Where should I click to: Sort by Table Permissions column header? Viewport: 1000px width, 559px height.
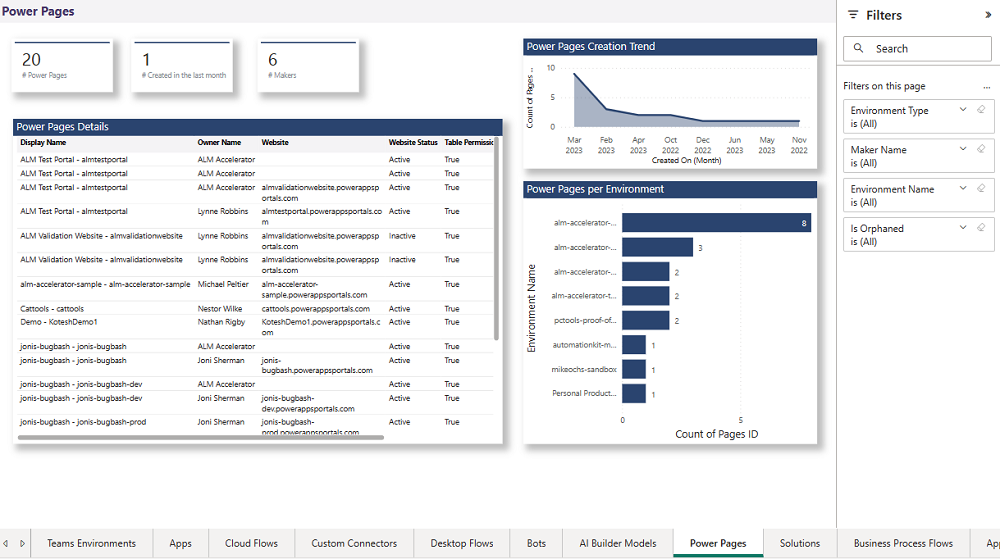click(469, 142)
